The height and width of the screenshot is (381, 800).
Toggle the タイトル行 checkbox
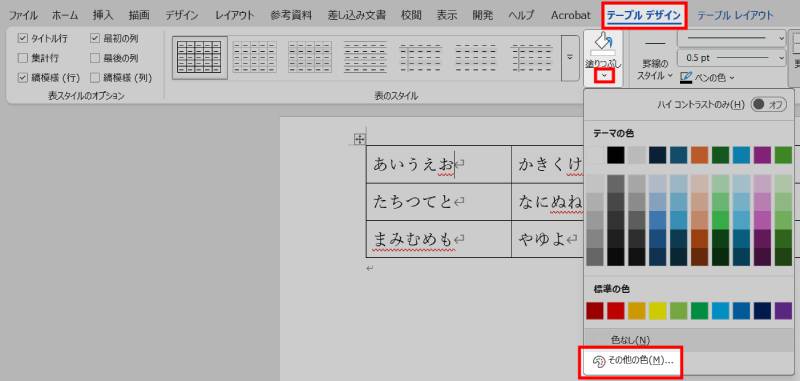click(x=22, y=38)
